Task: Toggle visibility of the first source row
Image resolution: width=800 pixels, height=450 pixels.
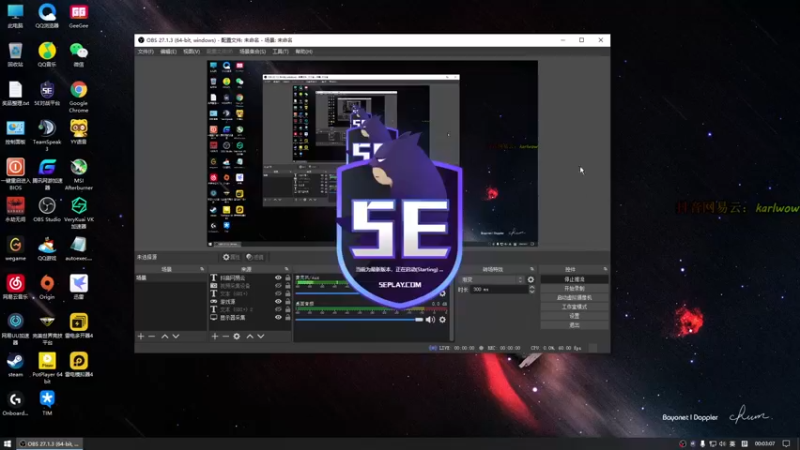Action: (278, 278)
